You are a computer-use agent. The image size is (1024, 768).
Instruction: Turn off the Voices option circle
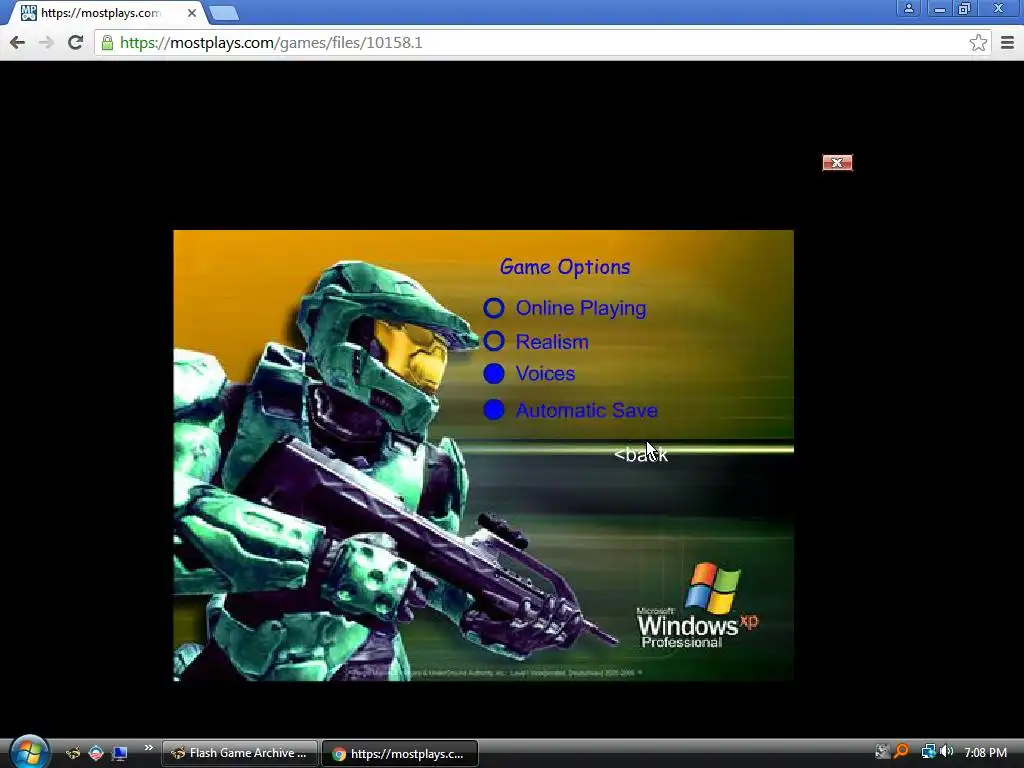(x=494, y=374)
